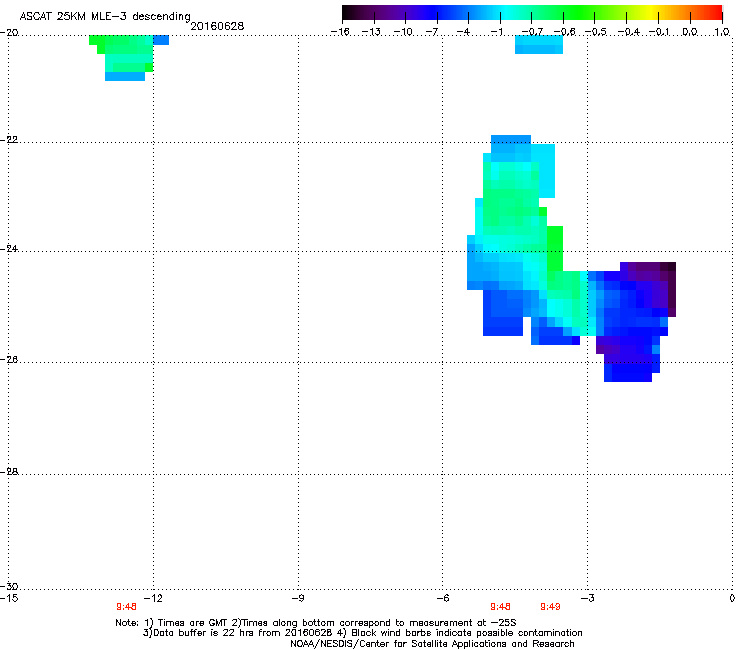Click the blue data patch below -26 line
The height and width of the screenshot is (650, 740).
tap(629, 371)
